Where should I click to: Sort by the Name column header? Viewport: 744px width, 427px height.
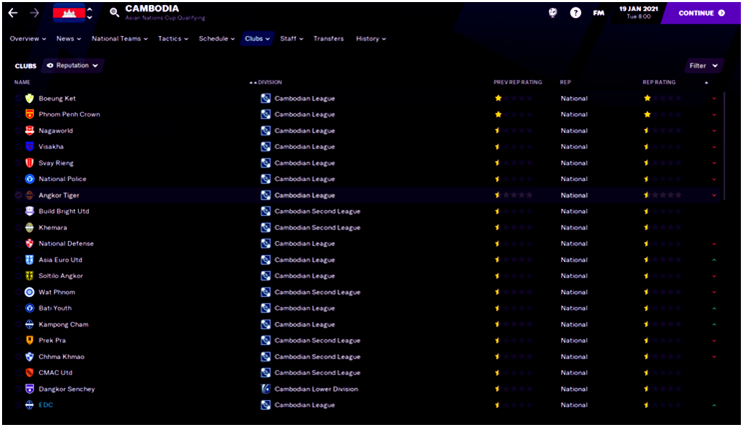[22, 82]
